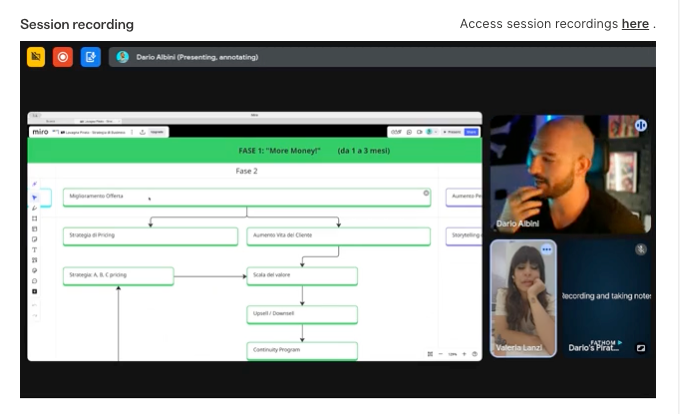This screenshot has height=414, width=680.
Task: Open Miro board options three-dot menu
Action: [x=132, y=132]
